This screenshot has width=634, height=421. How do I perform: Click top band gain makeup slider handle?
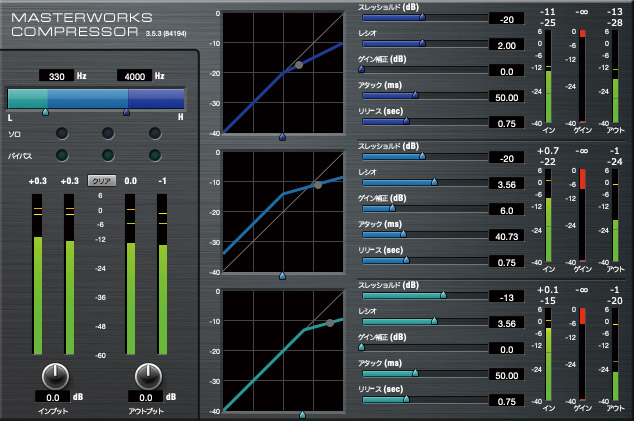361,69
